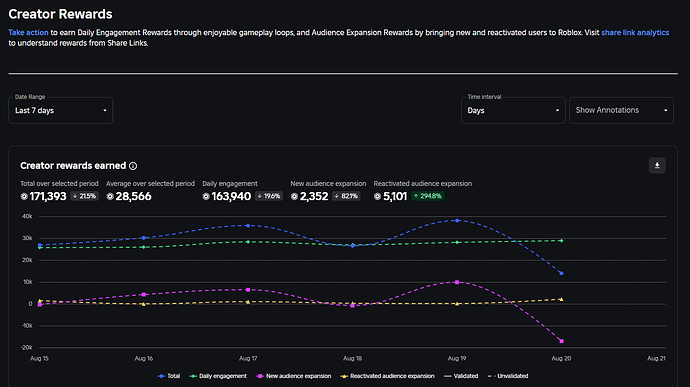Screen dimensions: 690x387
Task: Toggle the Total series in the legend
Action: pyautogui.click(x=169, y=376)
